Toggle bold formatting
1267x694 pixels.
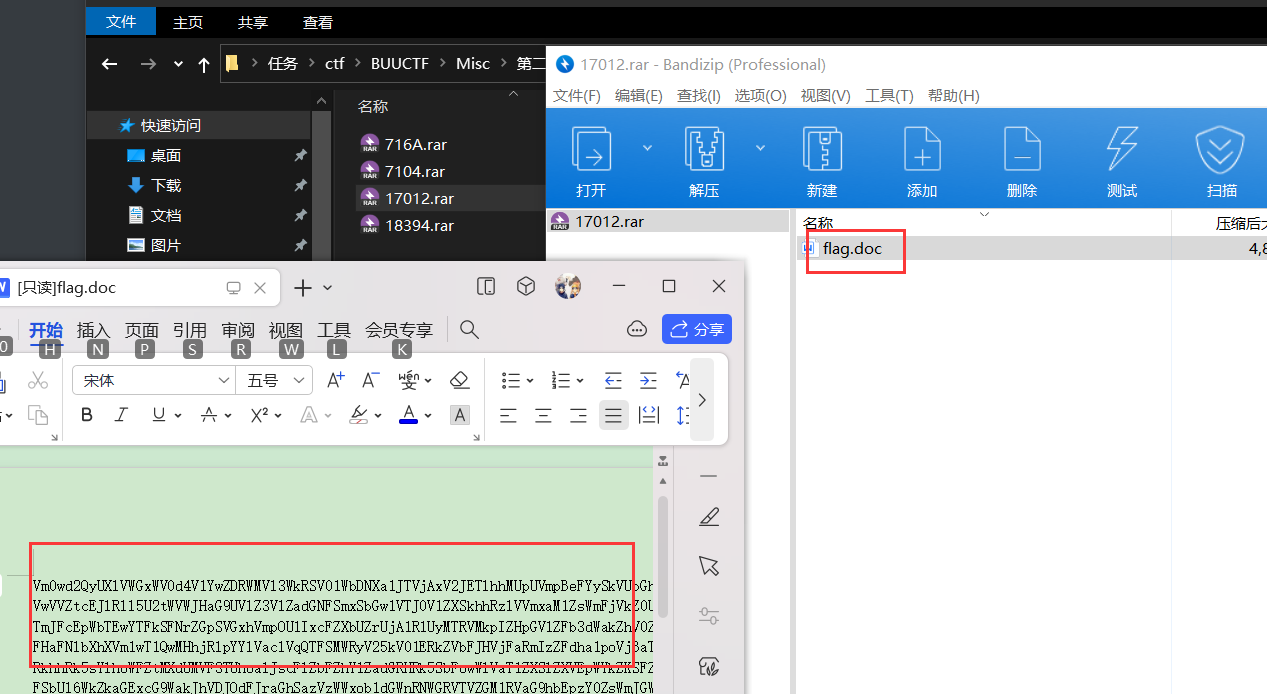[x=87, y=415]
